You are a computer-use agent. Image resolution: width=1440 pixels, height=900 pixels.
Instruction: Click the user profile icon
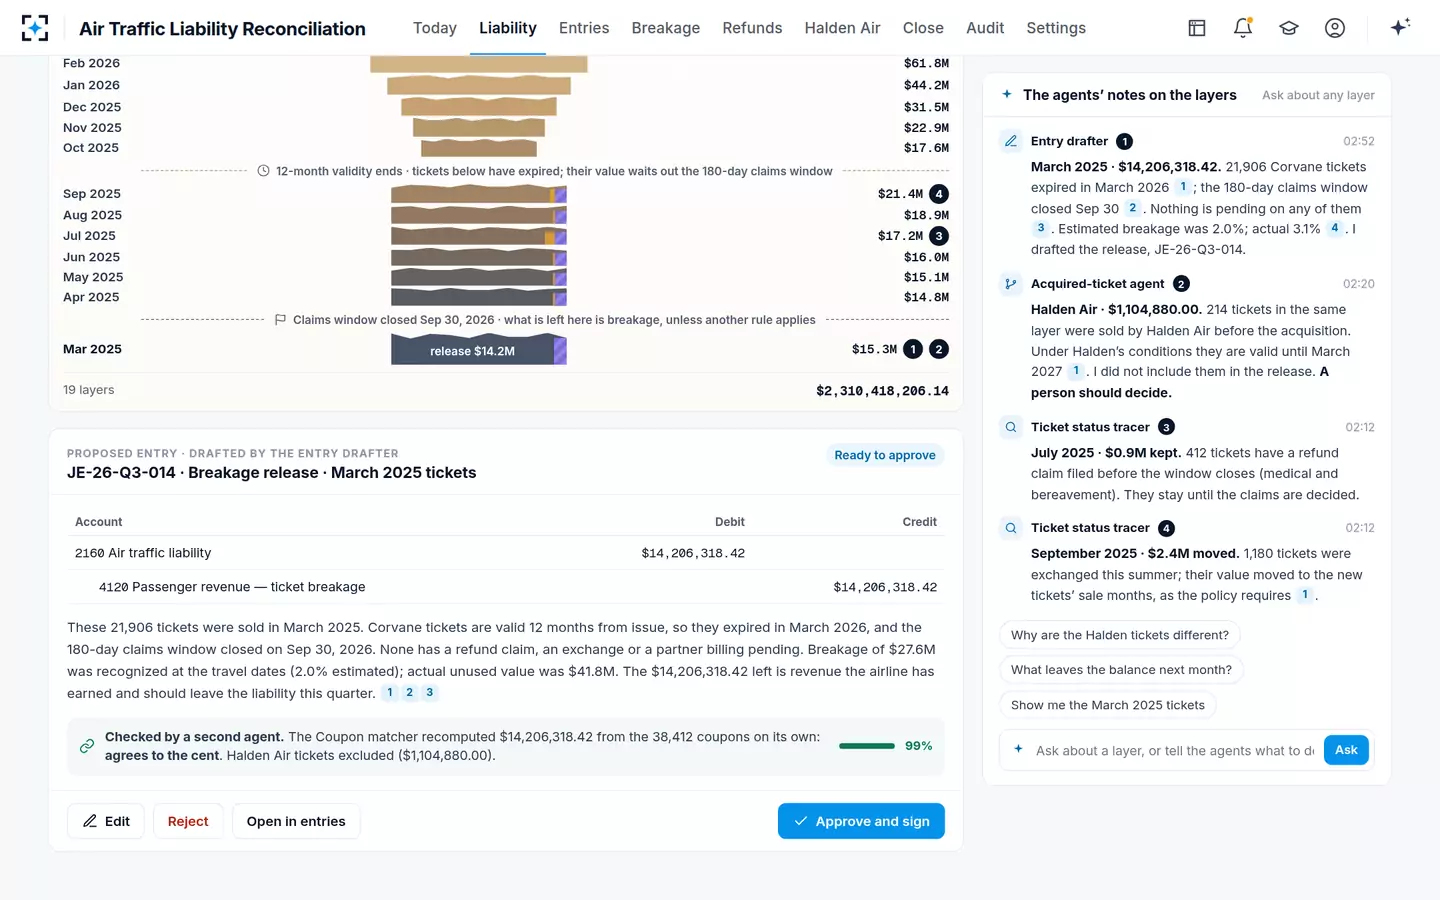click(x=1335, y=28)
